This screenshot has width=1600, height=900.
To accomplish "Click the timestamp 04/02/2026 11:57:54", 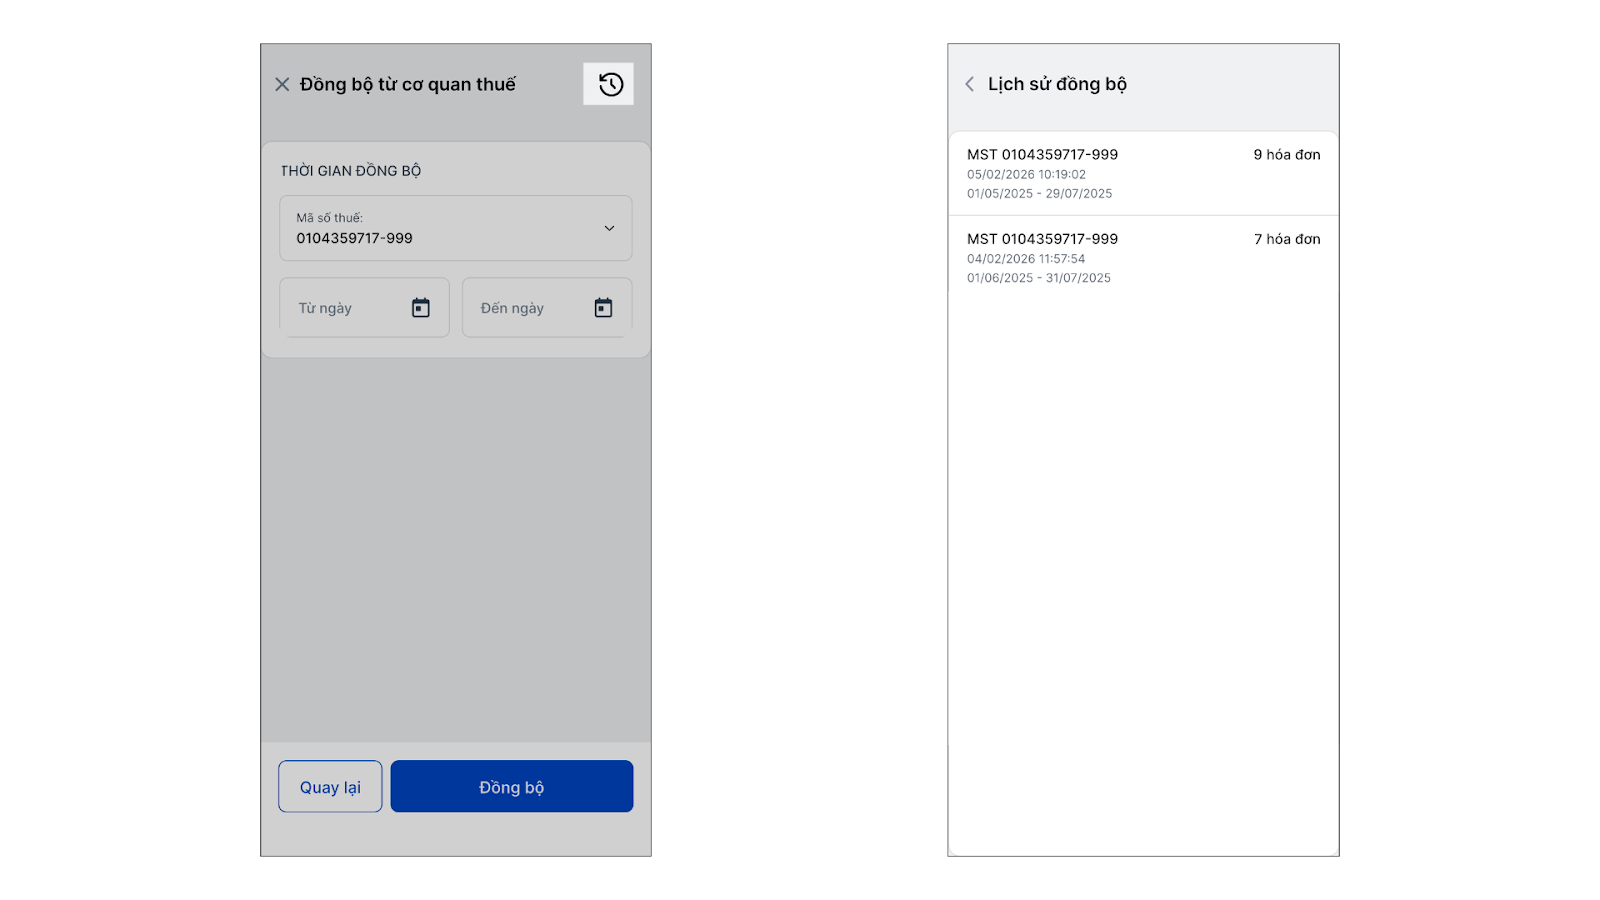I will (1026, 259).
